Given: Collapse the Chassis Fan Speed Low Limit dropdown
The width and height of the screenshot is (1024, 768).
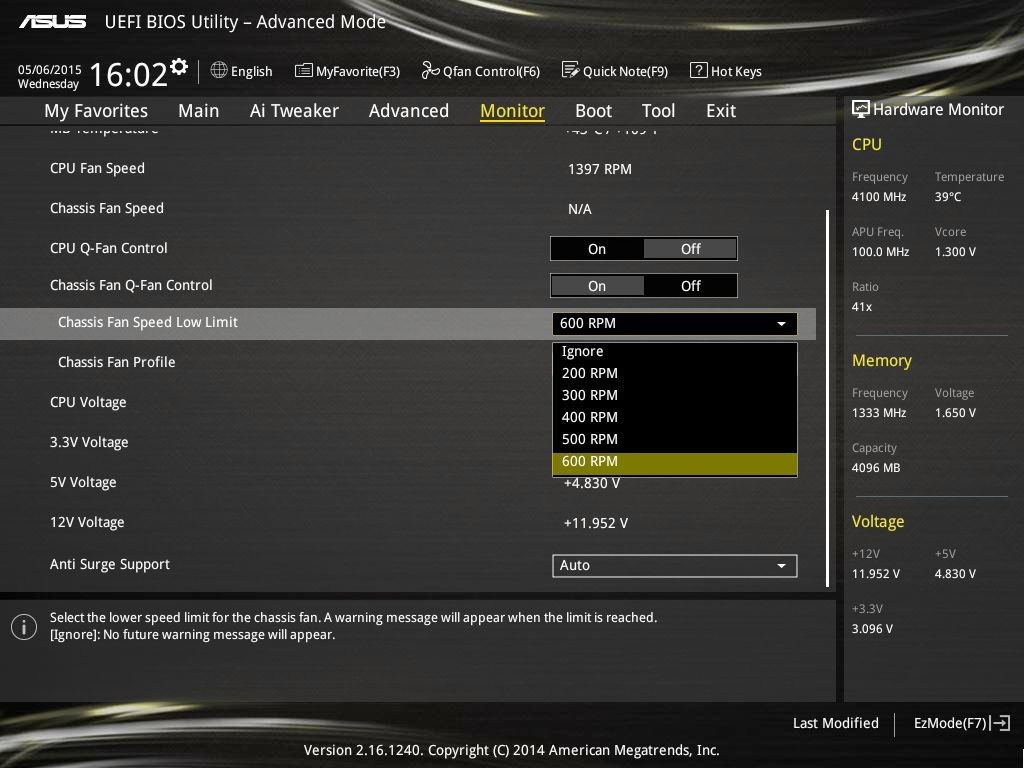Looking at the screenshot, I should [x=675, y=323].
